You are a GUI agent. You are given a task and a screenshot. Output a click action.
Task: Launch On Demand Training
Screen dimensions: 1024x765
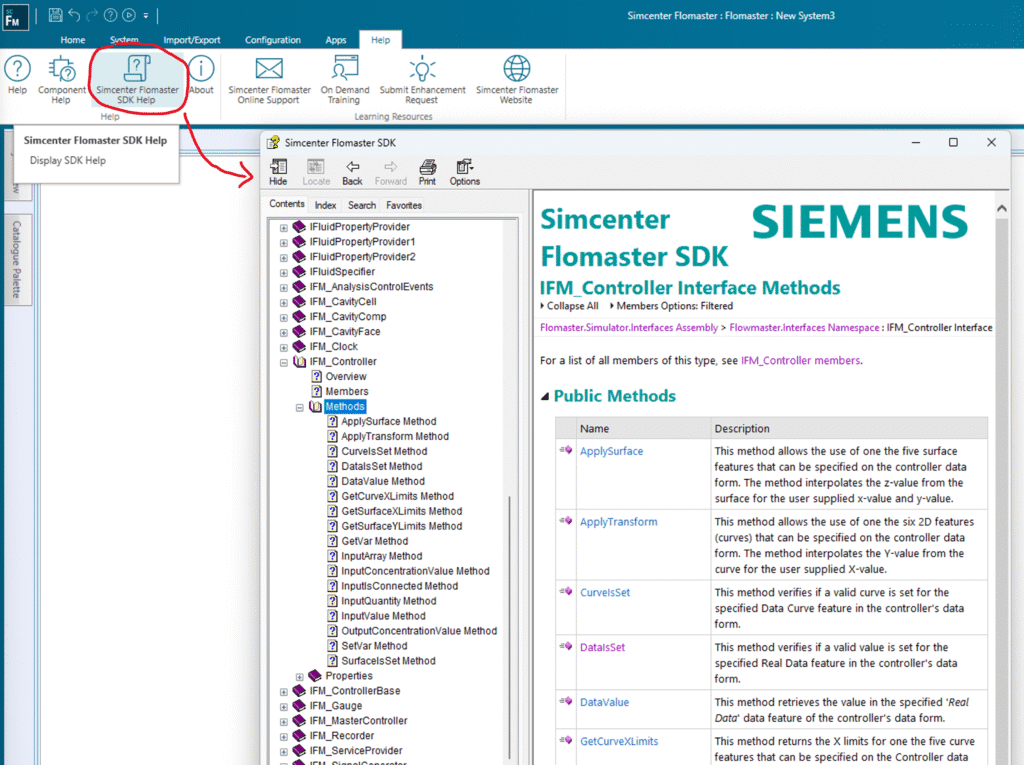[344, 79]
